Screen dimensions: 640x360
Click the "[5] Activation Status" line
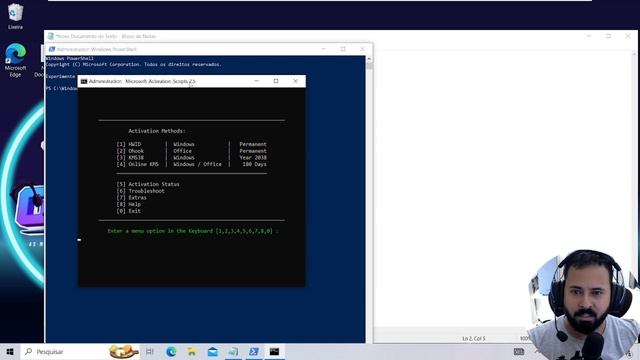coord(148,184)
